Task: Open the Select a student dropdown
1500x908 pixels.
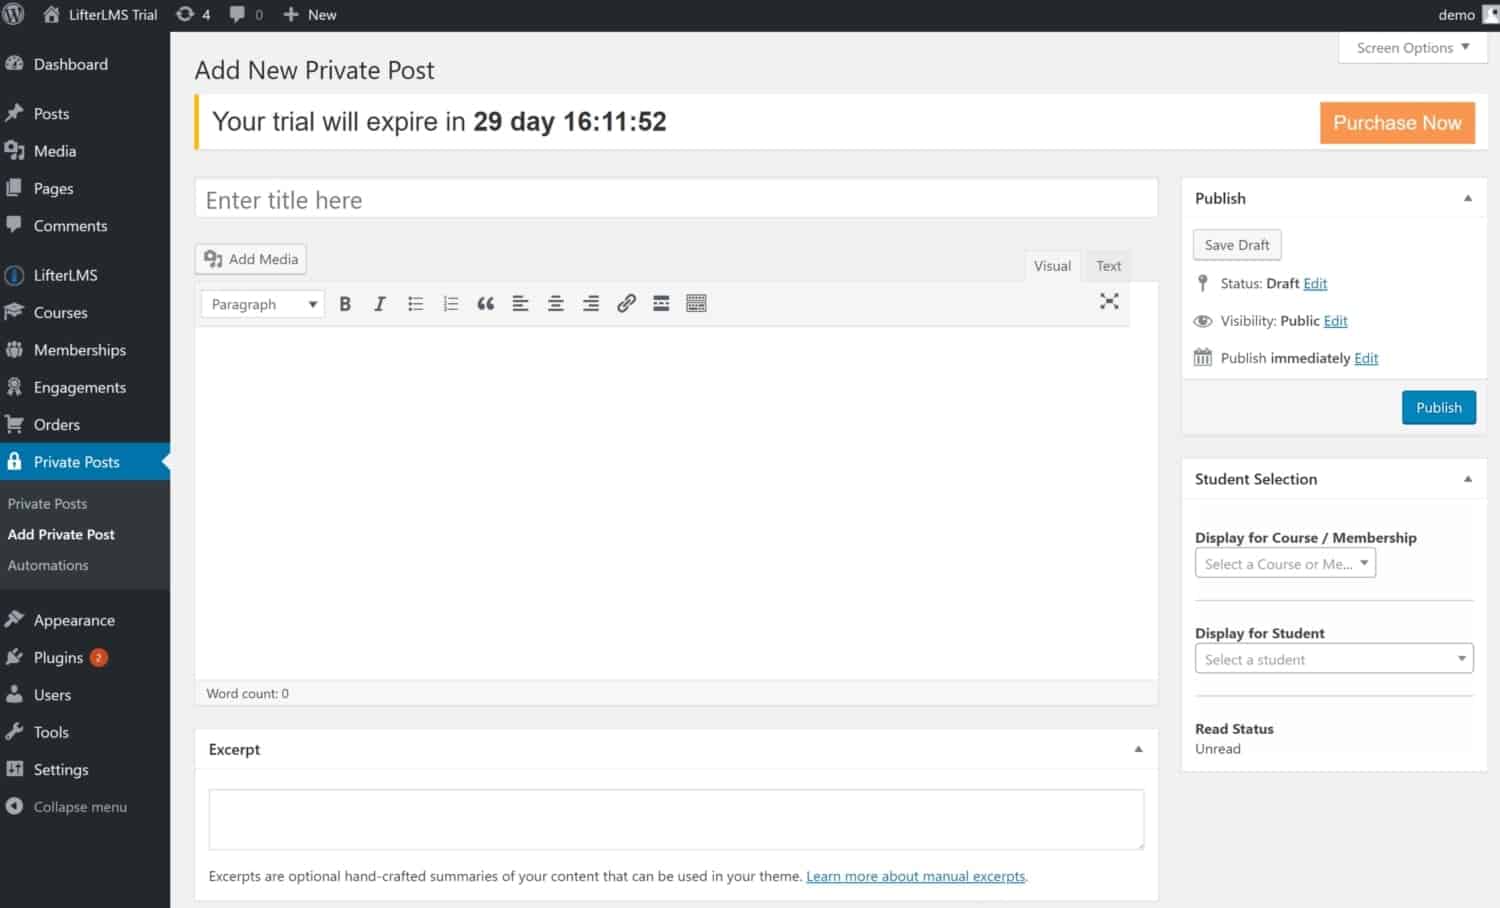Action: coord(1334,659)
